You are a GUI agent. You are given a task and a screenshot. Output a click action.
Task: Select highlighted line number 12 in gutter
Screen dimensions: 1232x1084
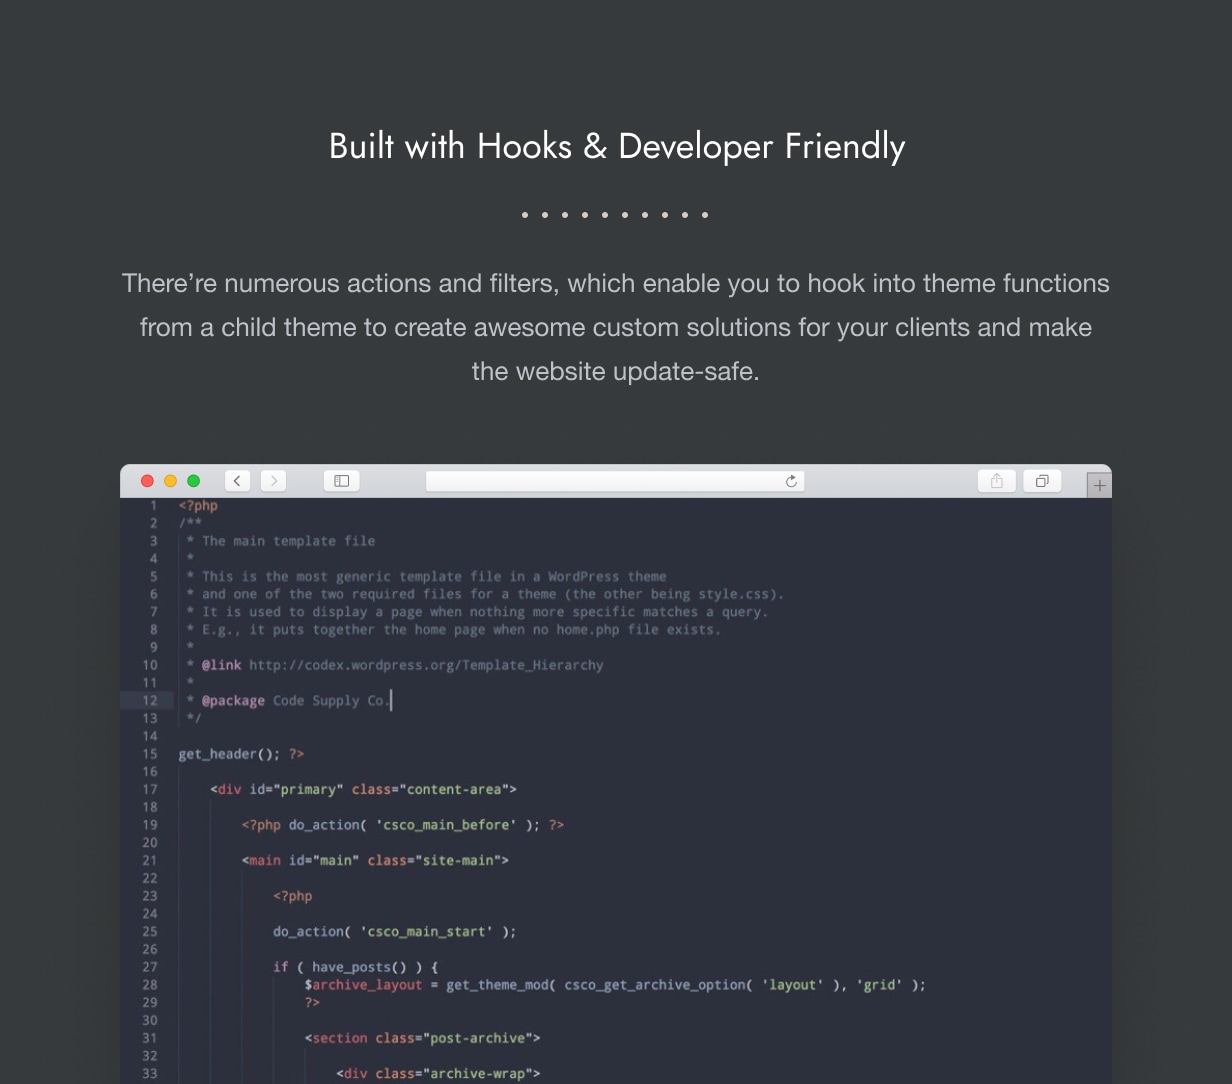coord(150,701)
